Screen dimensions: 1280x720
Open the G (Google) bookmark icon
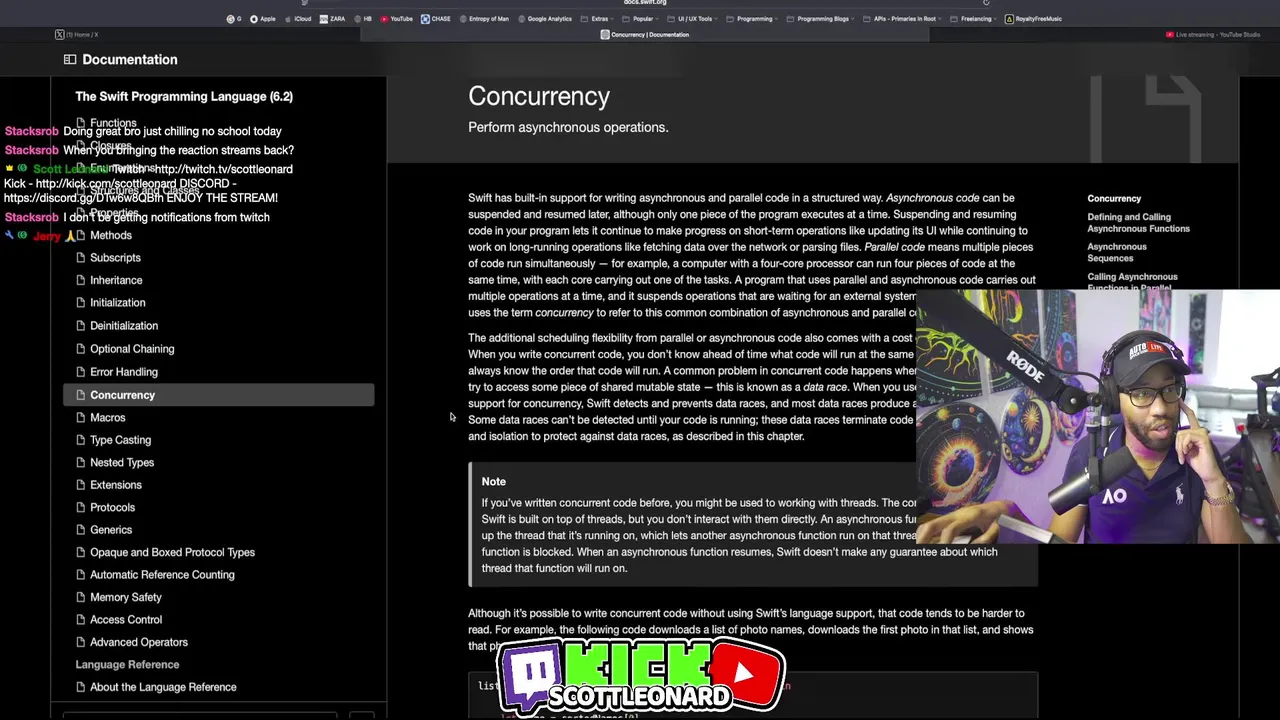tap(233, 18)
